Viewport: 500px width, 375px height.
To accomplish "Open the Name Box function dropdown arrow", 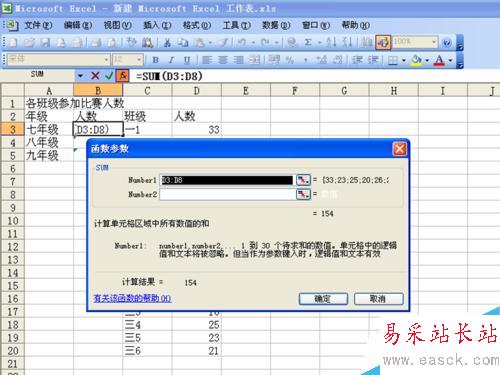I will pyautogui.click(x=80, y=76).
